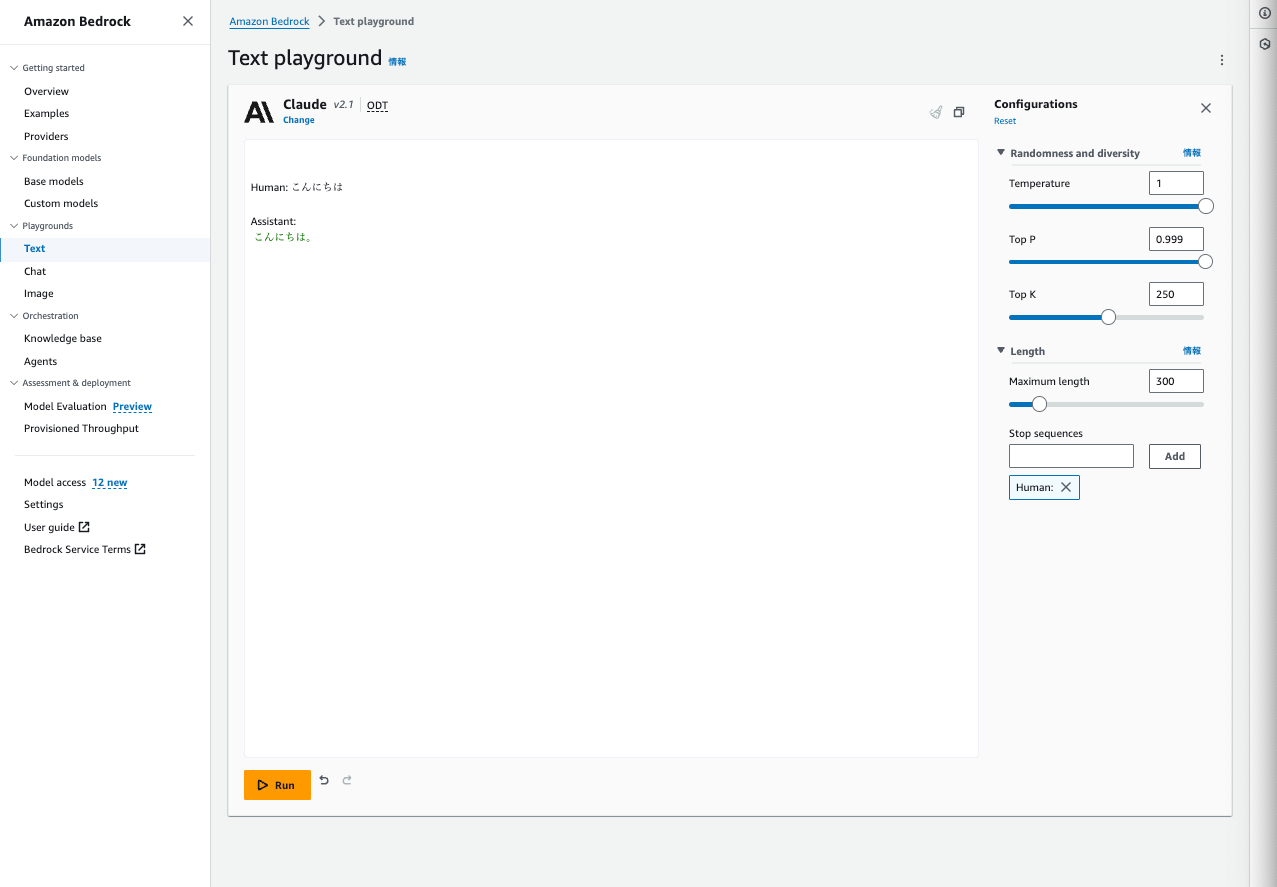Click the Anthropic logo next to Claude
The height and width of the screenshot is (887, 1277).
pyautogui.click(x=258, y=111)
